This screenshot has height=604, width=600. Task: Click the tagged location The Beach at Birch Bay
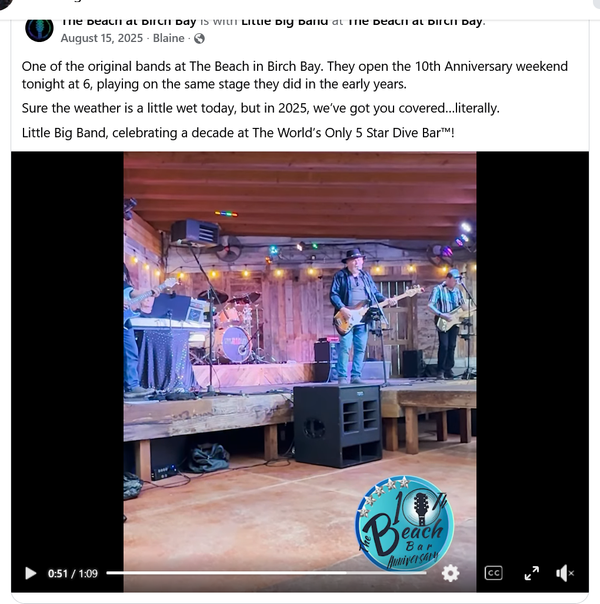click(x=415, y=22)
